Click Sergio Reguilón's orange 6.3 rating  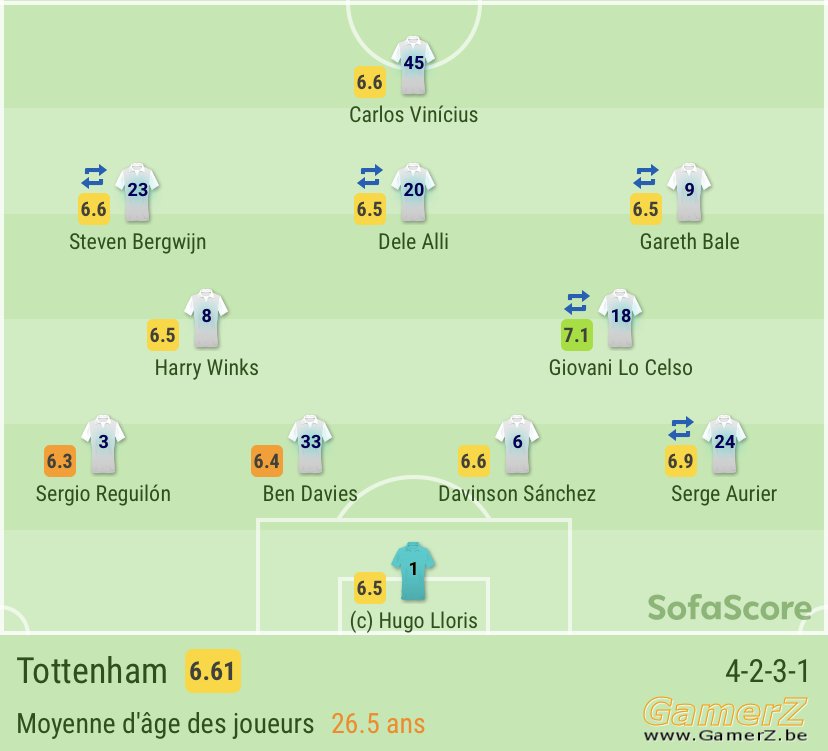[60, 461]
